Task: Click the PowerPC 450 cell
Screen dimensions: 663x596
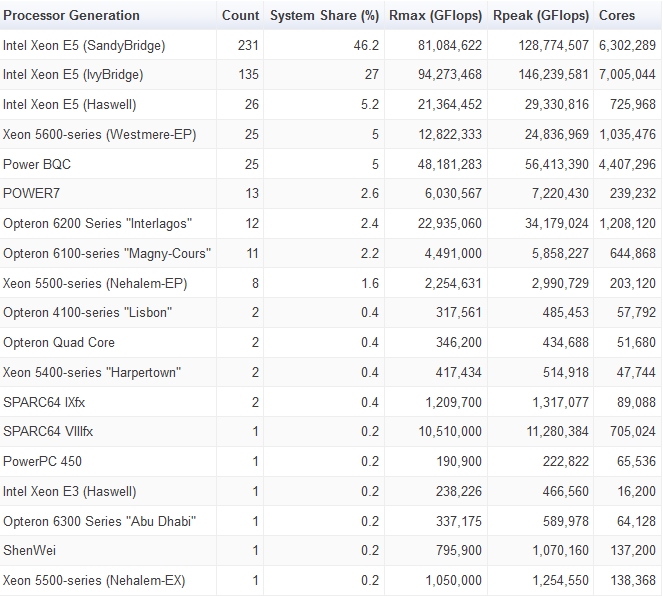Action: tap(42, 461)
